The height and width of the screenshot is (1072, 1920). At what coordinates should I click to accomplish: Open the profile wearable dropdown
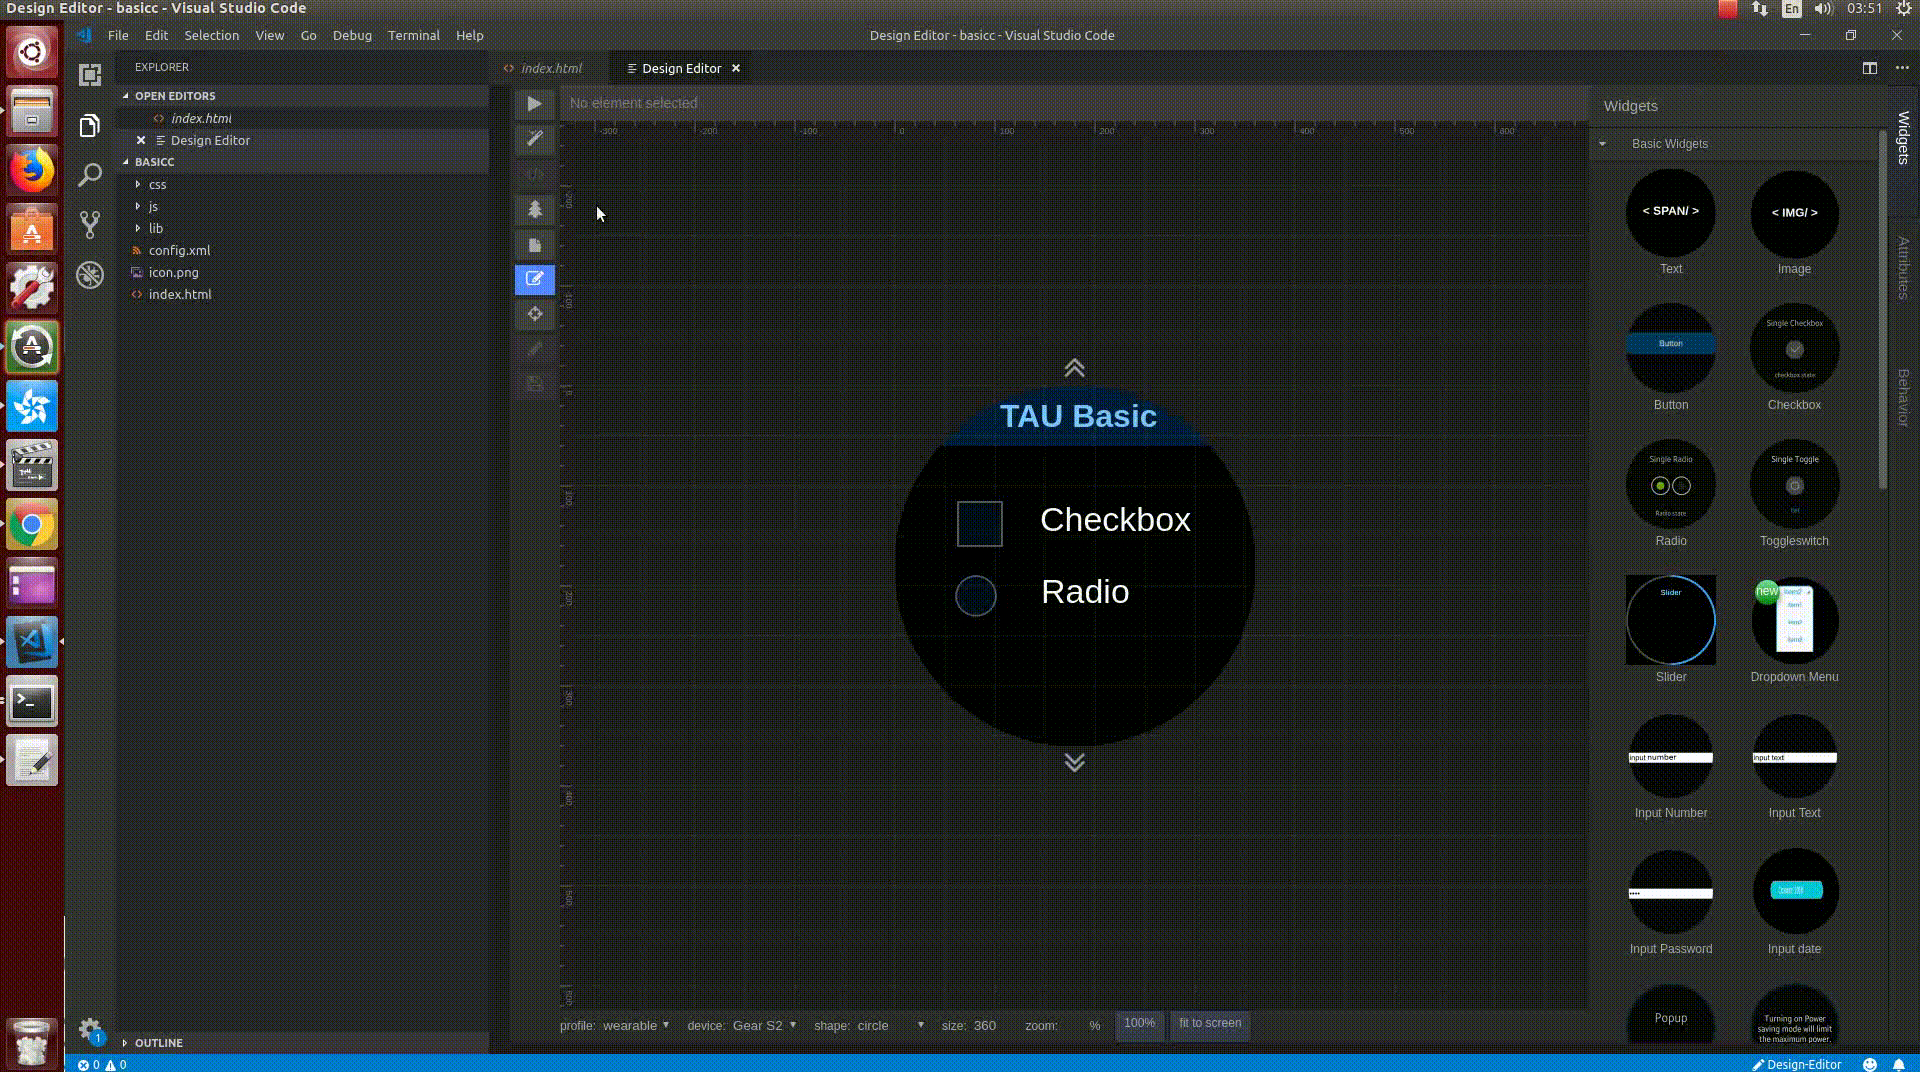[636, 1025]
